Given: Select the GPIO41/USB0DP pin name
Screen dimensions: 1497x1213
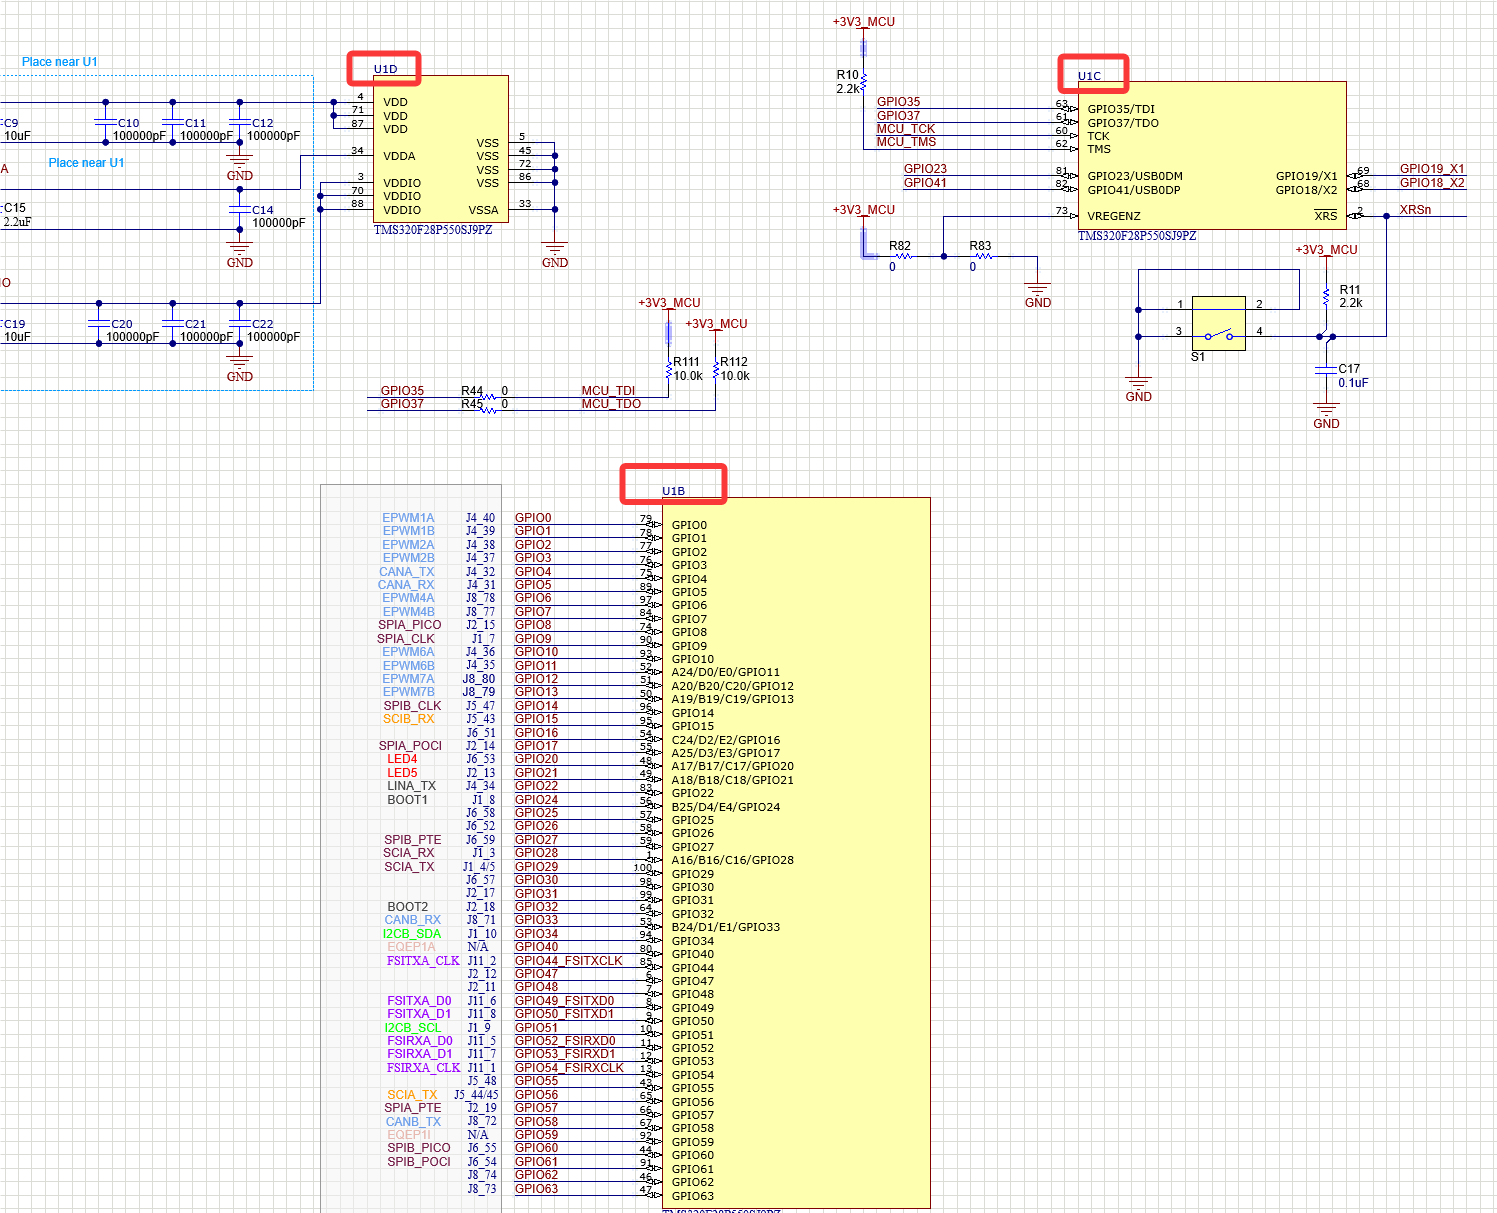Looking at the screenshot, I should (x=1134, y=190).
